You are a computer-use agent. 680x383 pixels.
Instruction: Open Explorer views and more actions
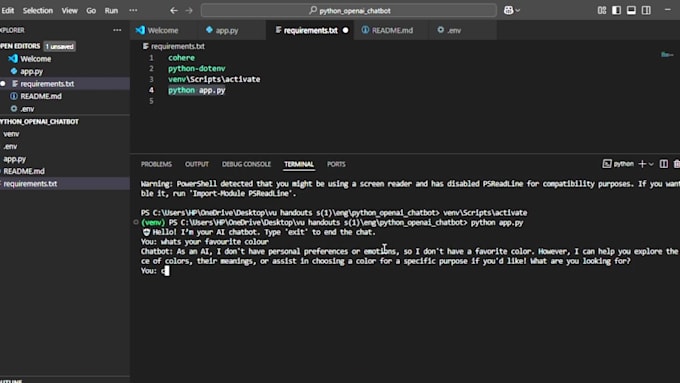click(117, 30)
